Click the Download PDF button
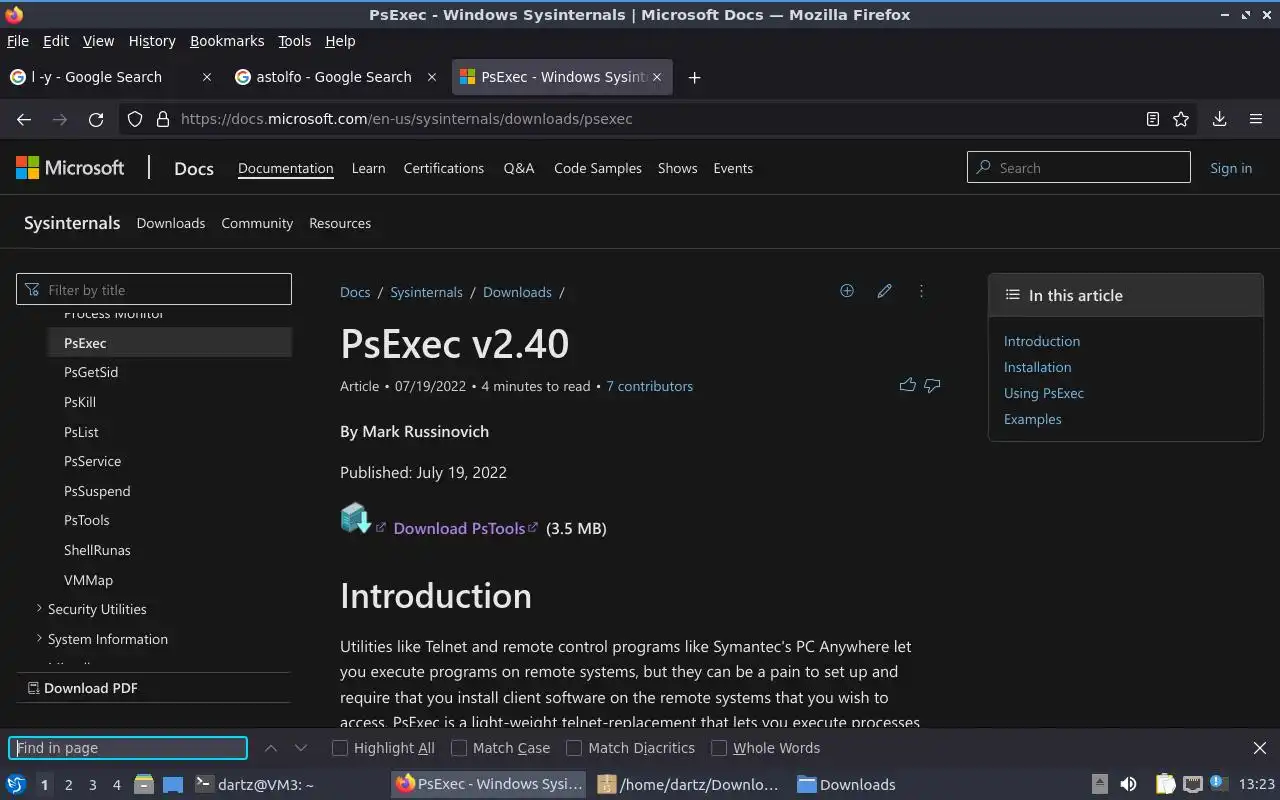This screenshot has height=800, width=1280. point(82,688)
